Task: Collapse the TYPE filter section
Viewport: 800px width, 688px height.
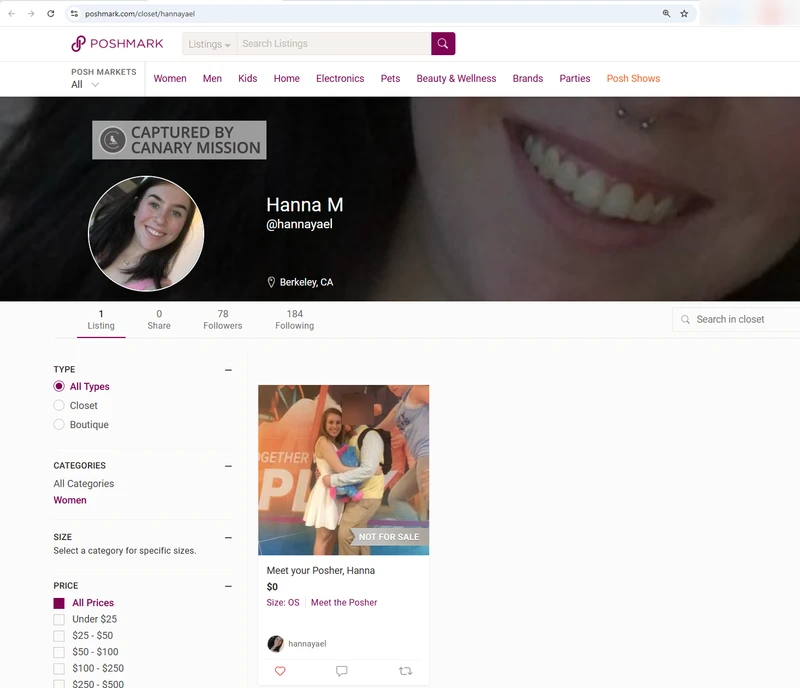Action: pyautogui.click(x=229, y=370)
